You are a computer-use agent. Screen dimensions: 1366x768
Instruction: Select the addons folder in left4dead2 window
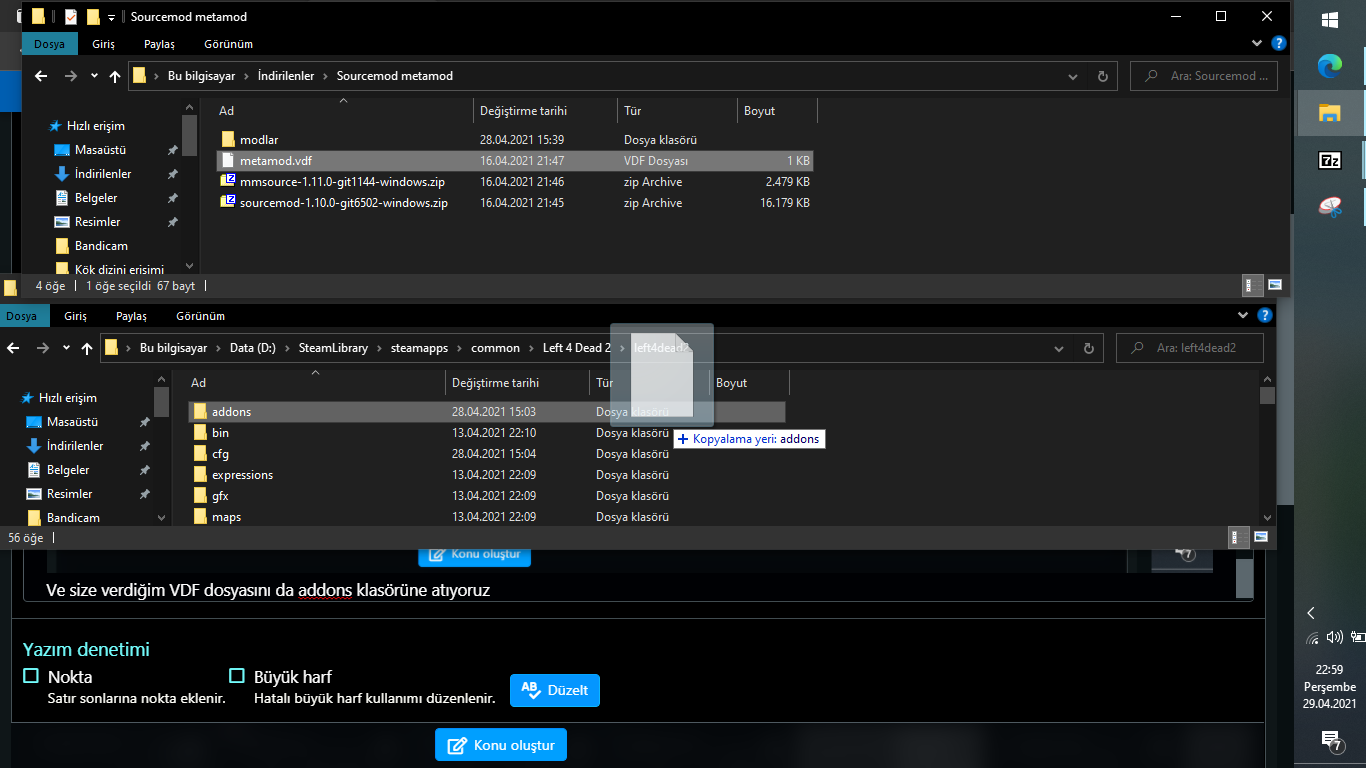pyautogui.click(x=487, y=412)
